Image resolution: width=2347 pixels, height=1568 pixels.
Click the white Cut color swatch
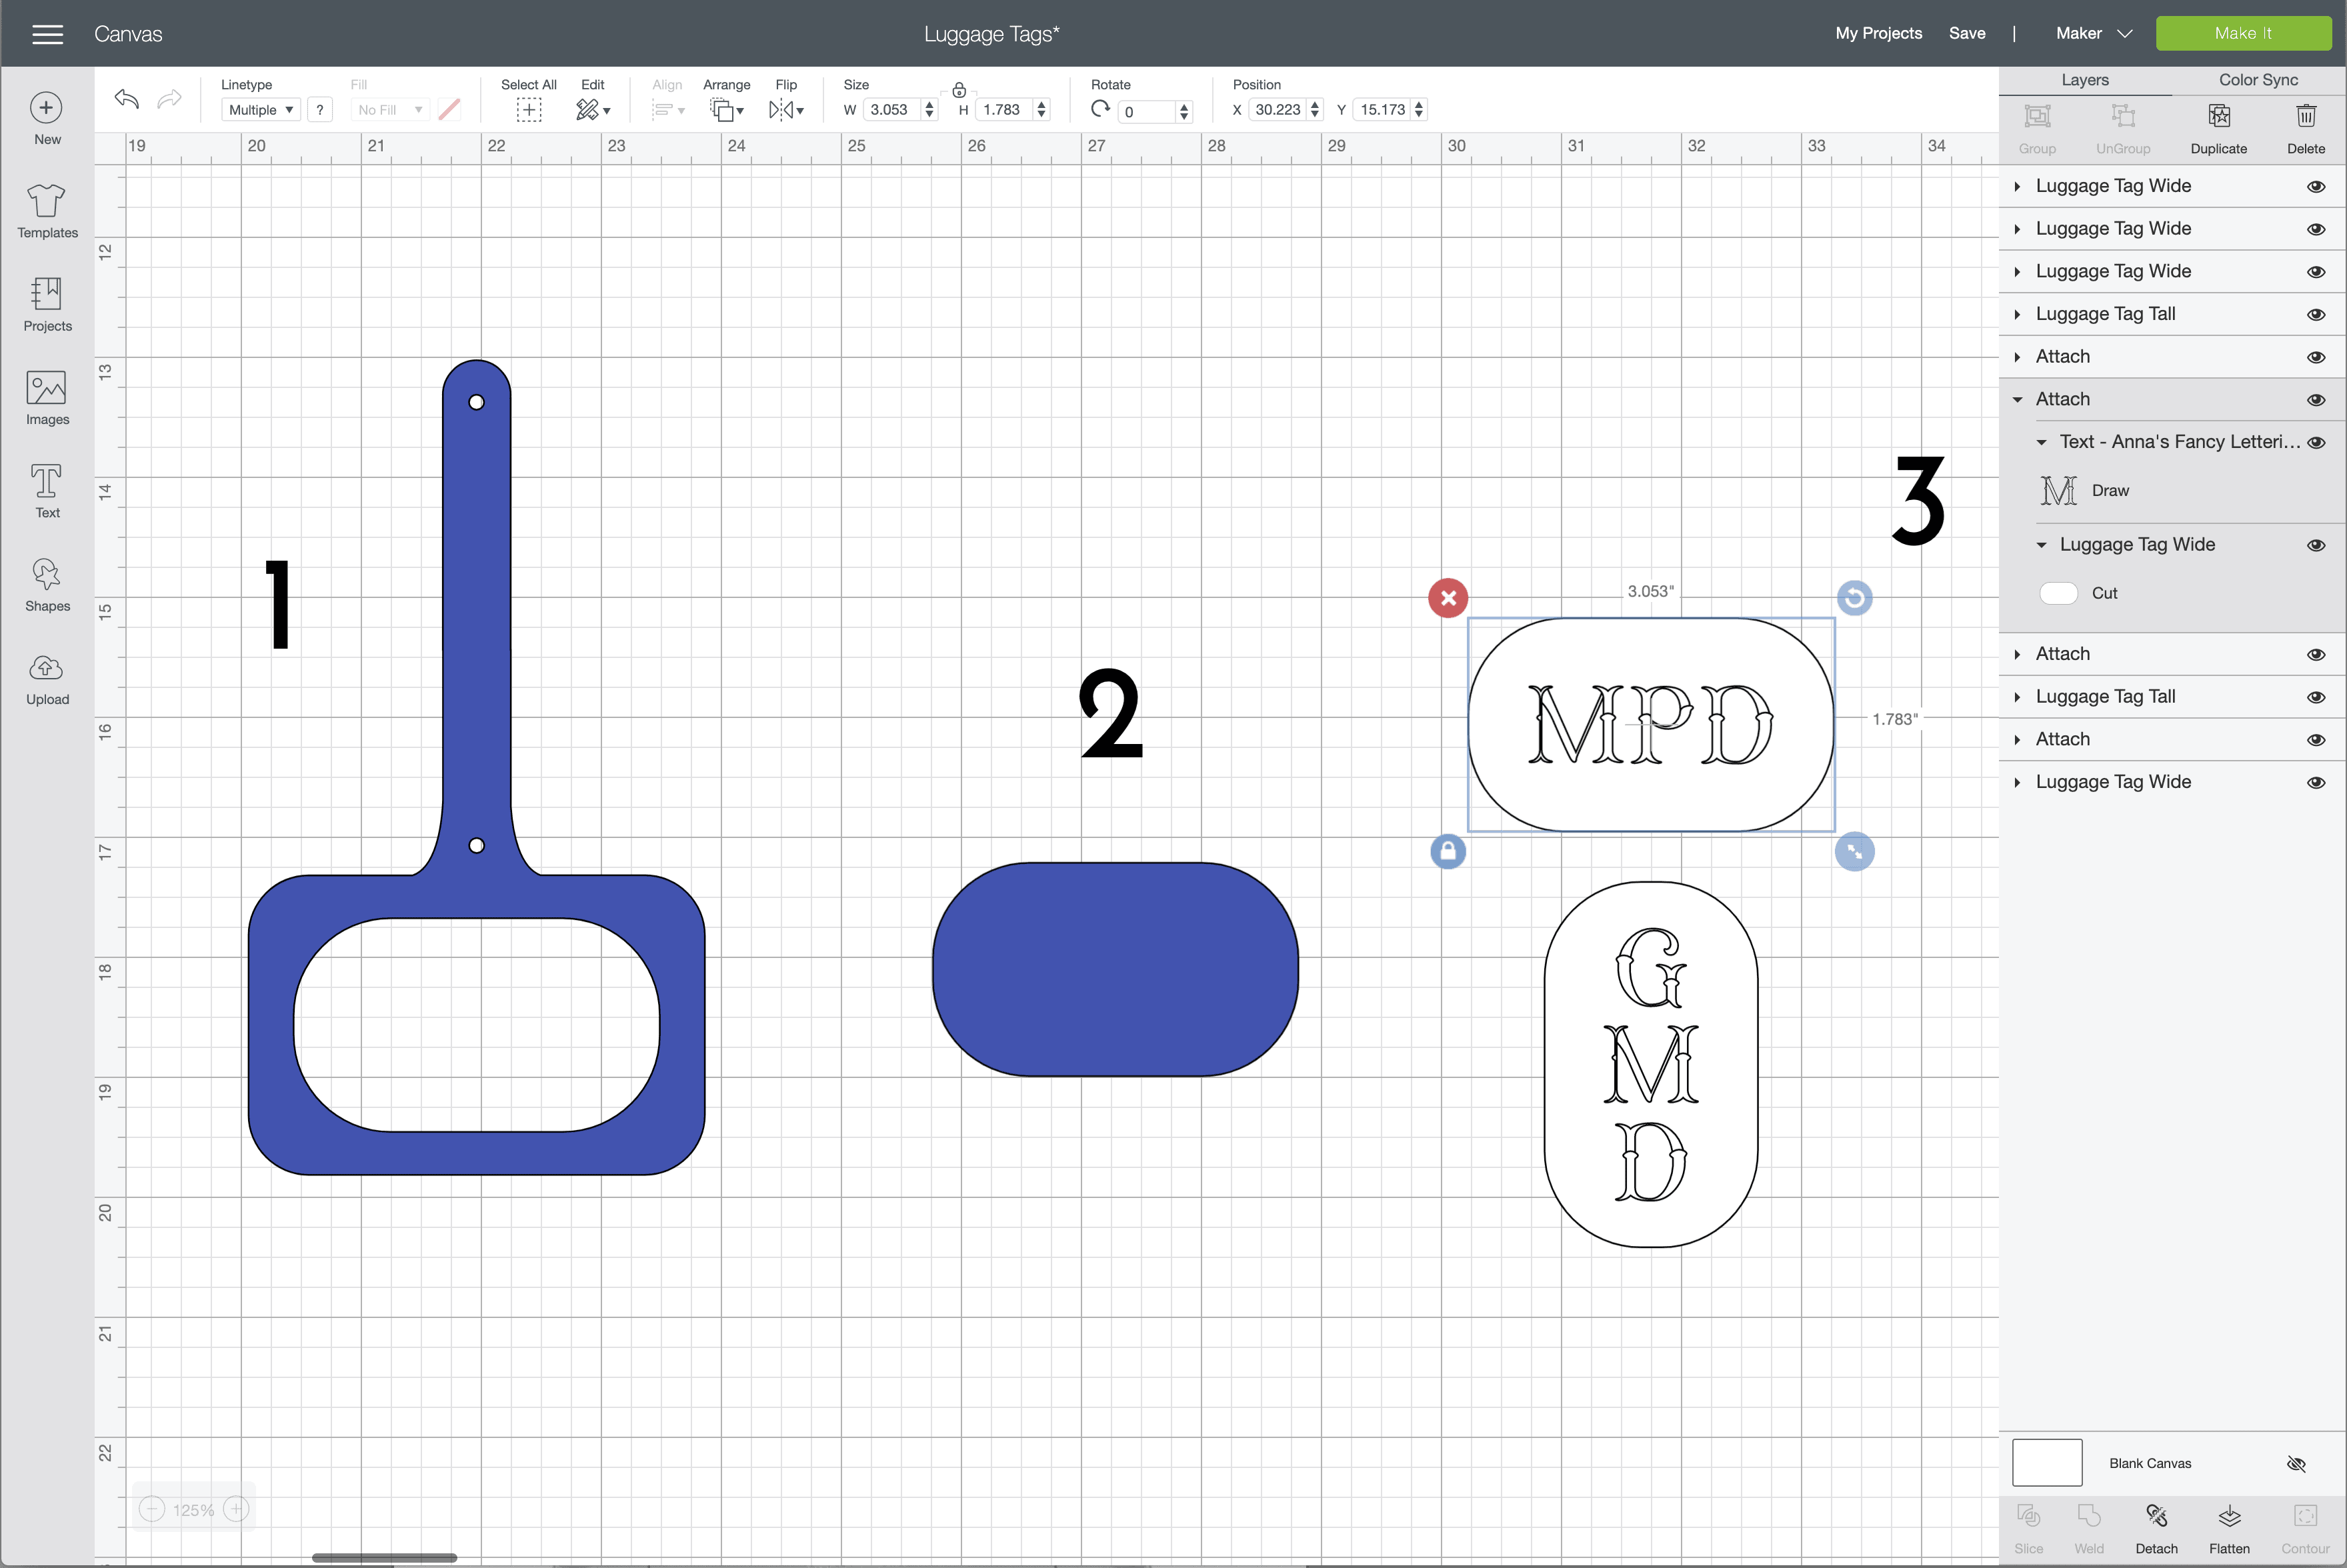[2058, 593]
